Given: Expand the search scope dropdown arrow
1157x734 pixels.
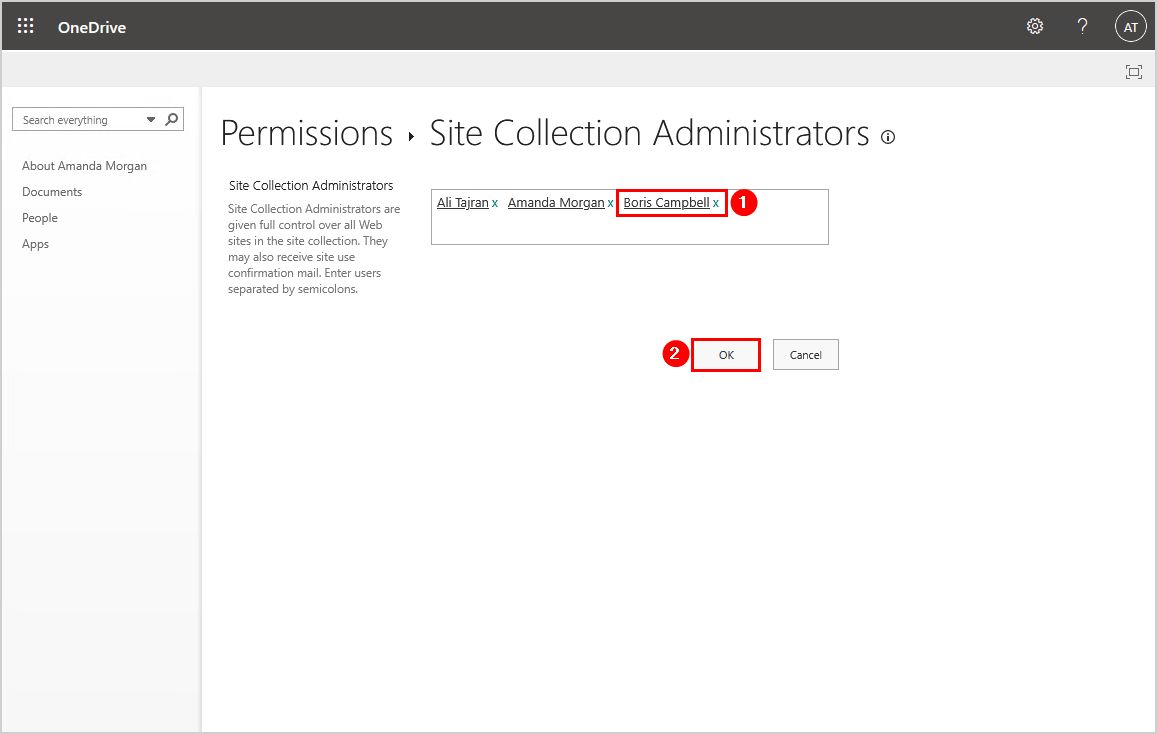Looking at the screenshot, I should point(151,120).
